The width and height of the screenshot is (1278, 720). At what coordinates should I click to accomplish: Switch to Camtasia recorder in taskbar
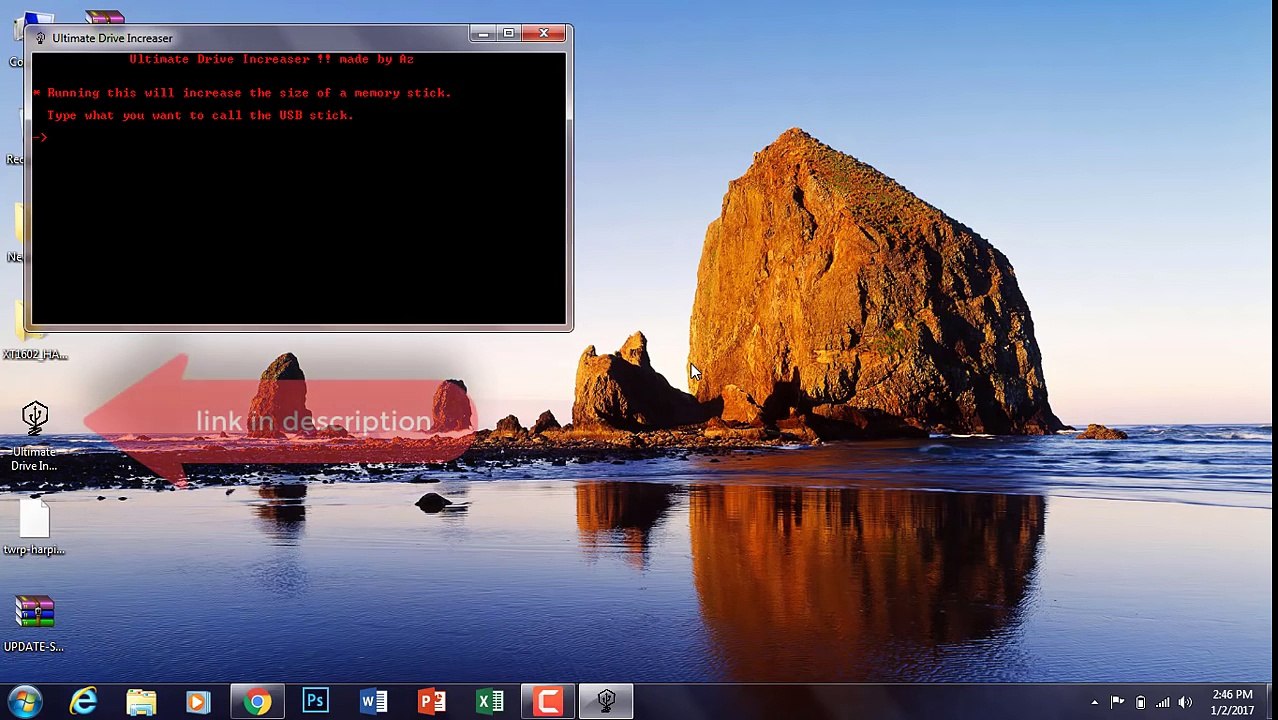[x=548, y=701]
